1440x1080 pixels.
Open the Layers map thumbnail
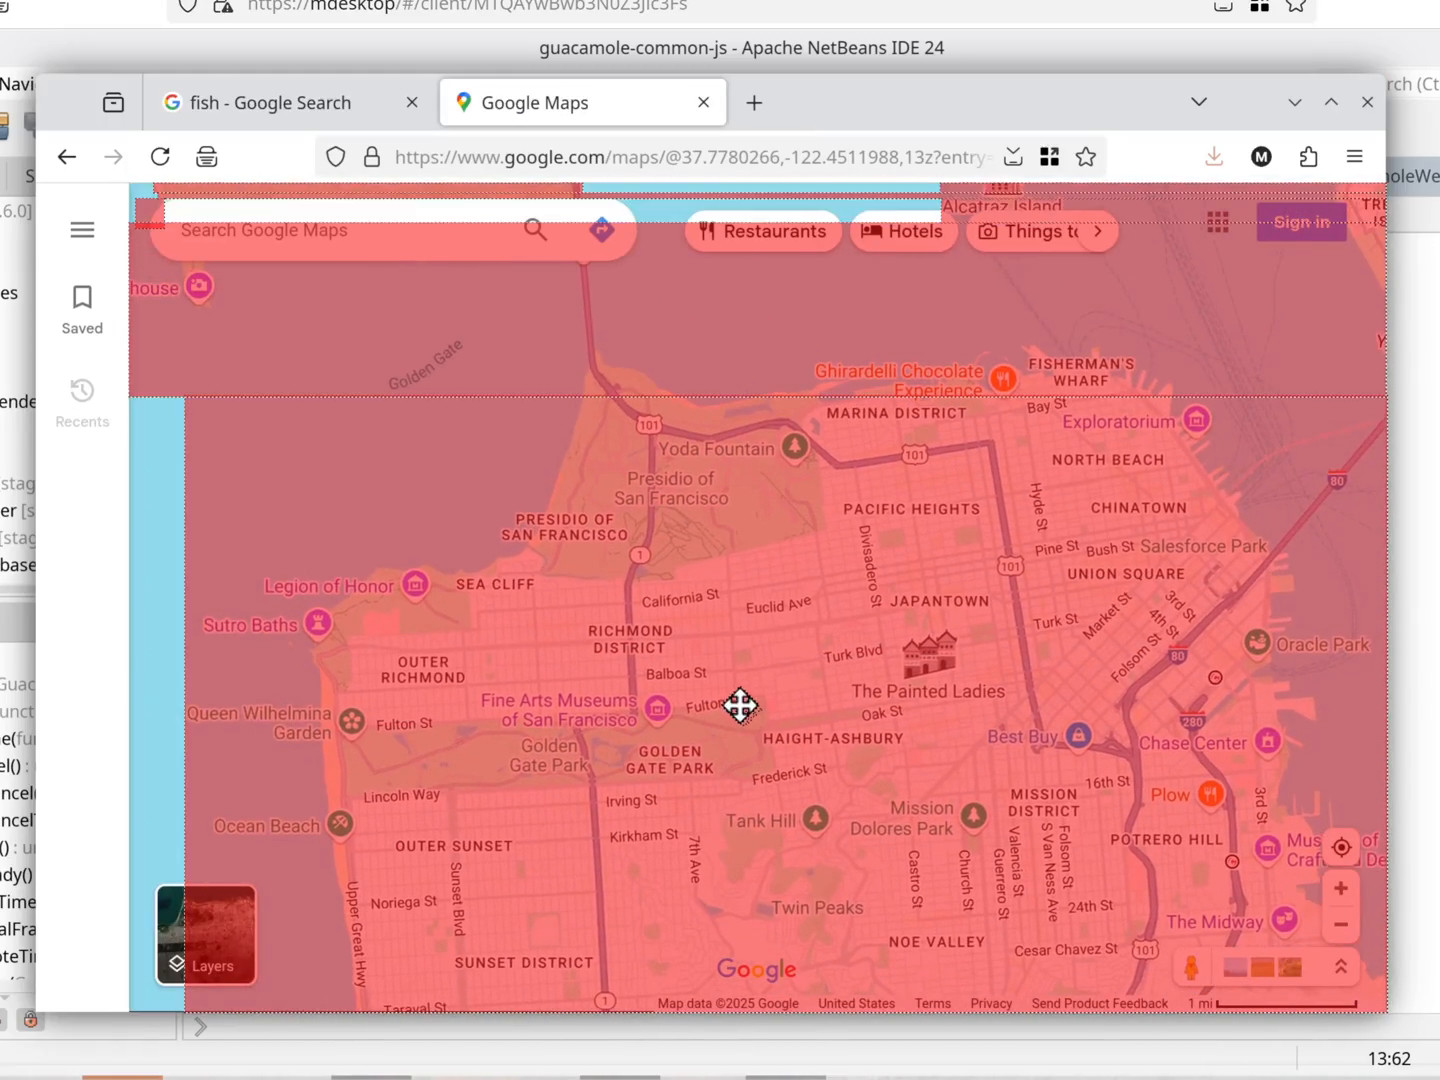pyautogui.click(x=206, y=935)
